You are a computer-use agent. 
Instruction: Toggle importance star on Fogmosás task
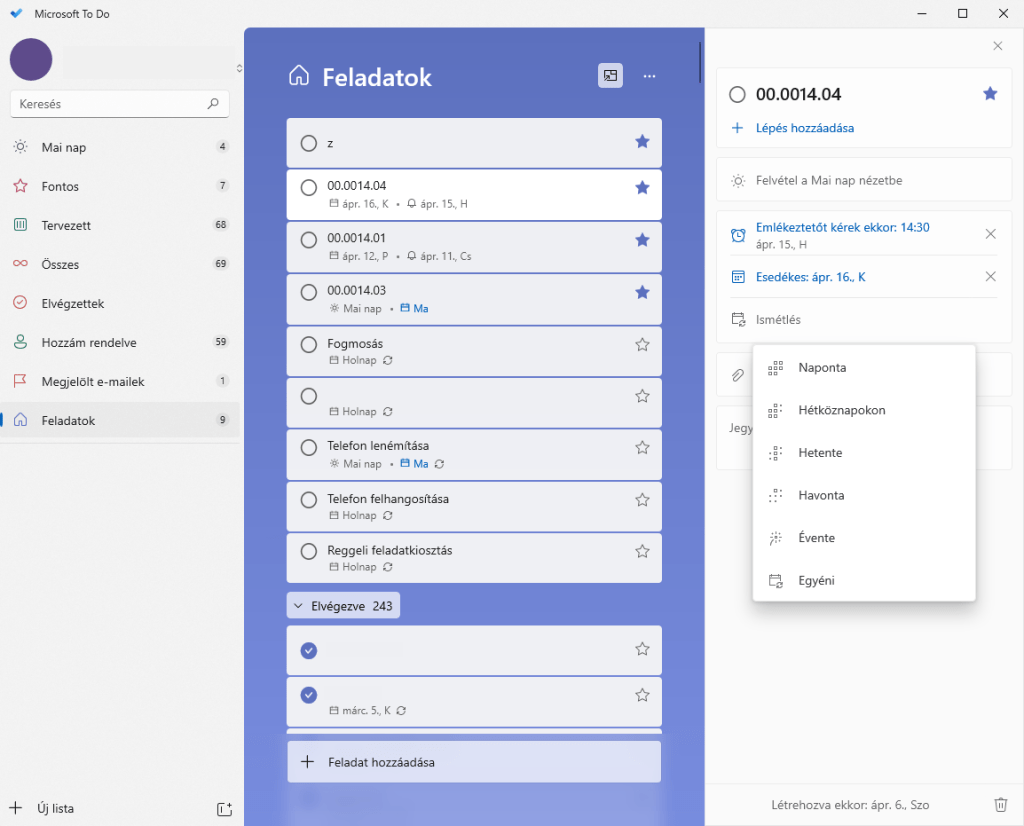coord(642,344)
